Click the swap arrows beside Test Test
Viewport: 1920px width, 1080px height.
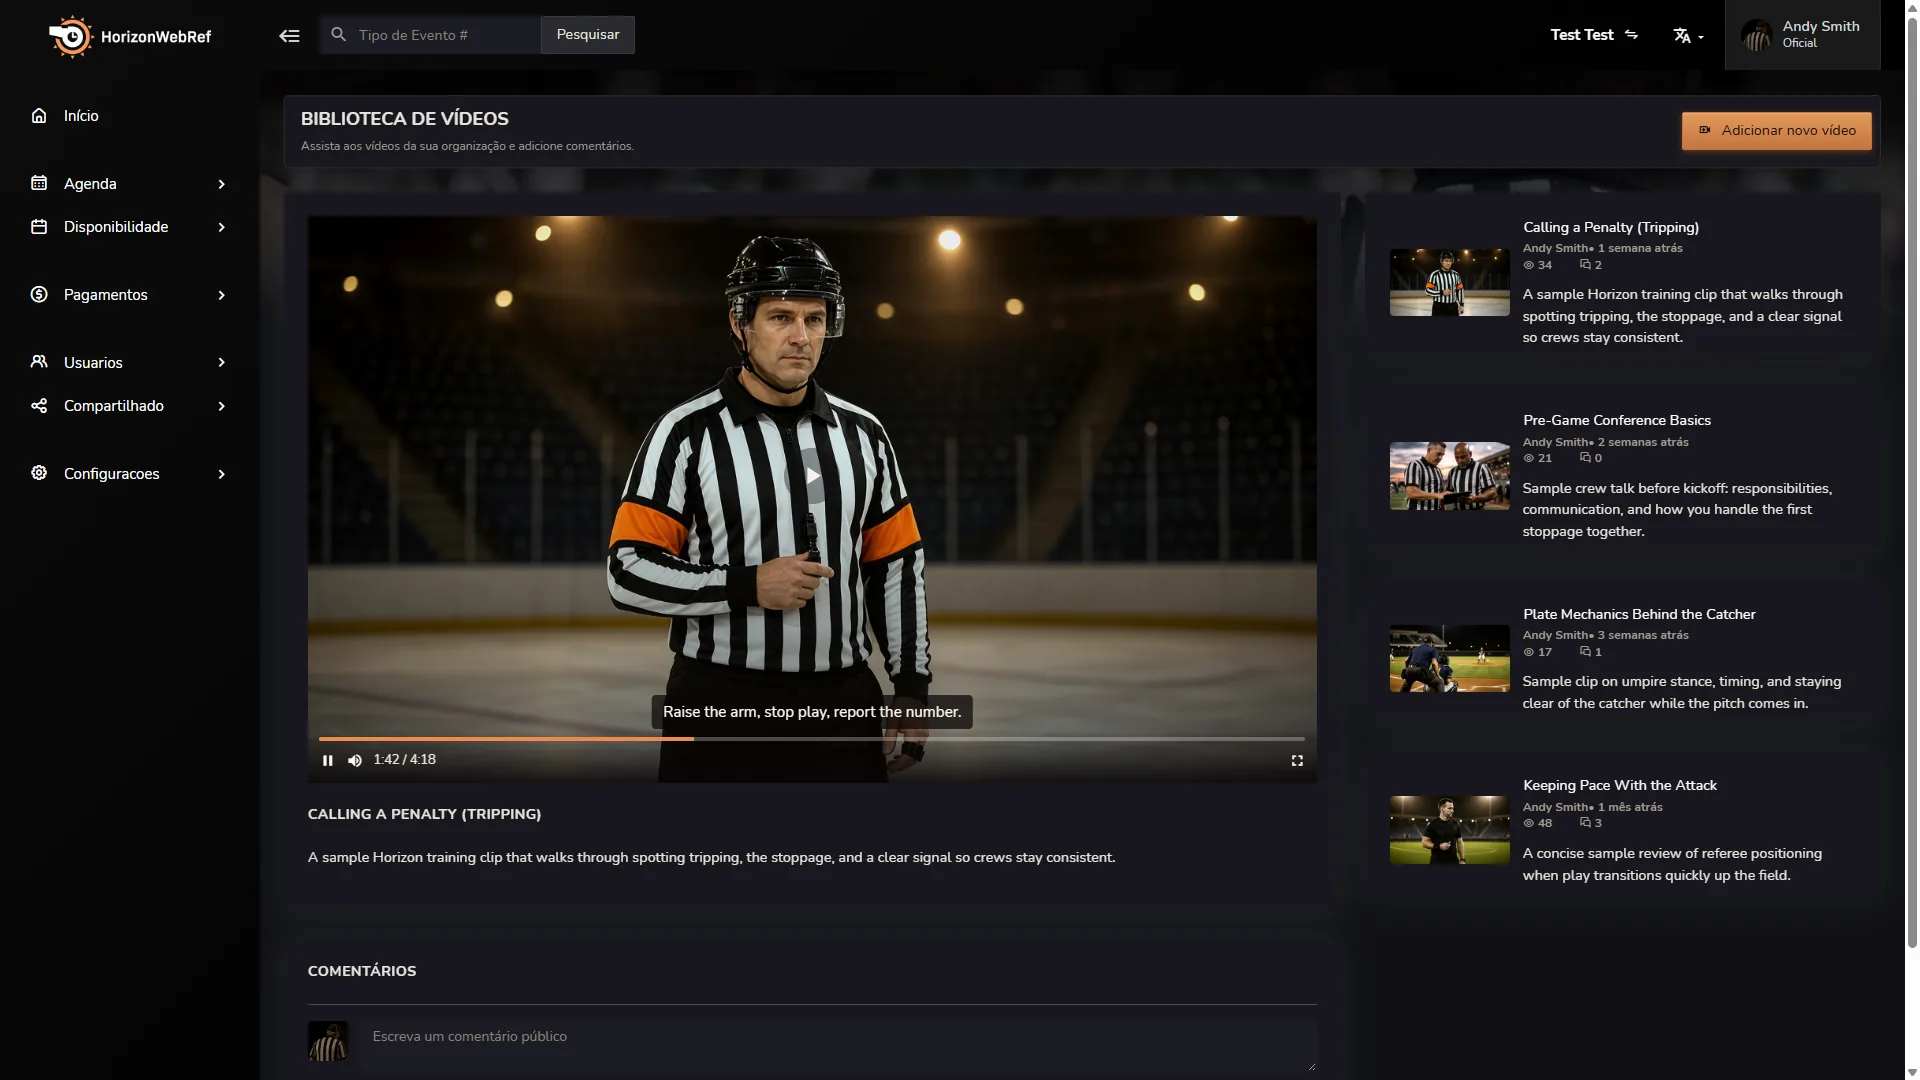pyautogui.click(x=1631, y=35)
